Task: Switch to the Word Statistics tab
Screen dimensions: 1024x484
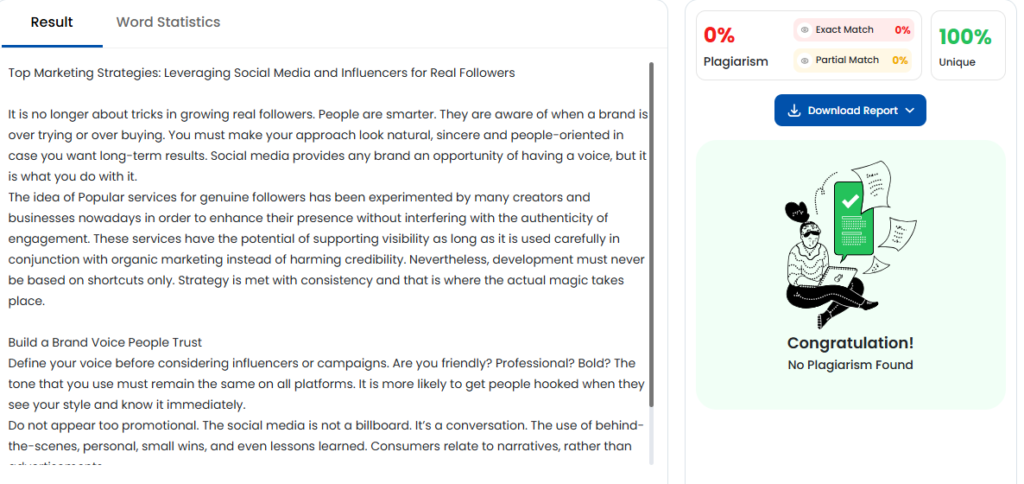Action: coord(168,22)
